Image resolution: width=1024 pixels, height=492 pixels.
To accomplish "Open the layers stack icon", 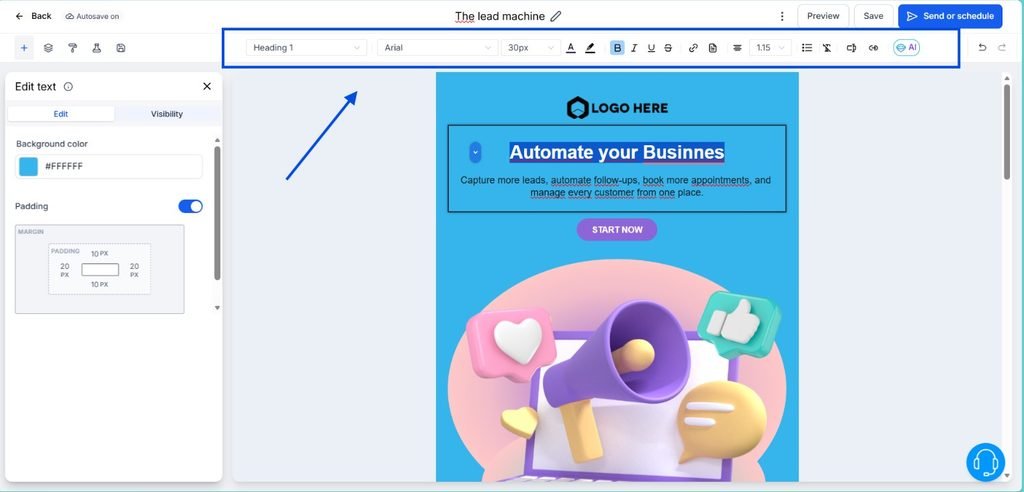I will point(48,48).
